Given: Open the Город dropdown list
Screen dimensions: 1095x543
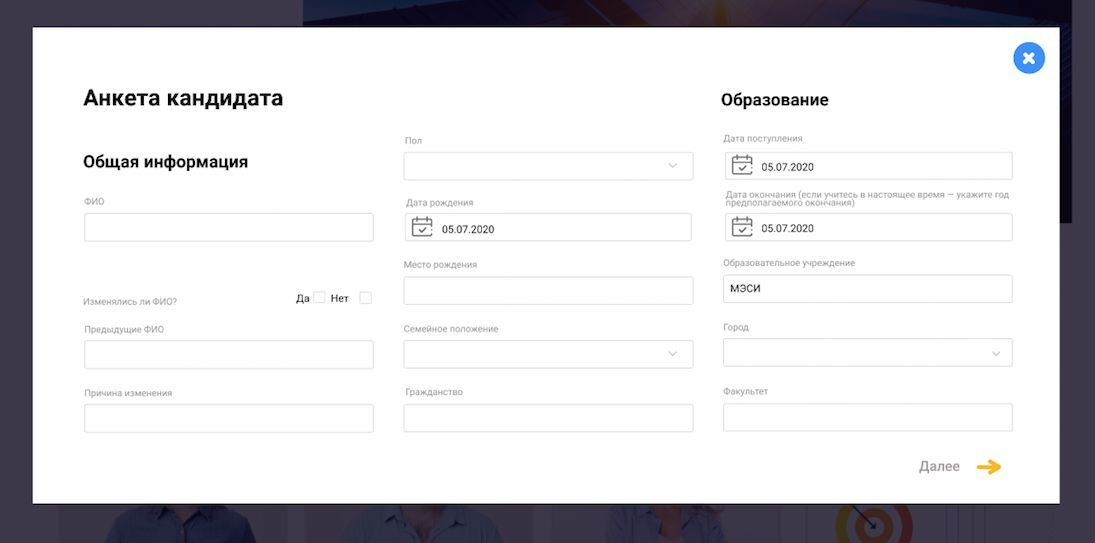Looking at the screenshot, I should click(x=867, y=353).
